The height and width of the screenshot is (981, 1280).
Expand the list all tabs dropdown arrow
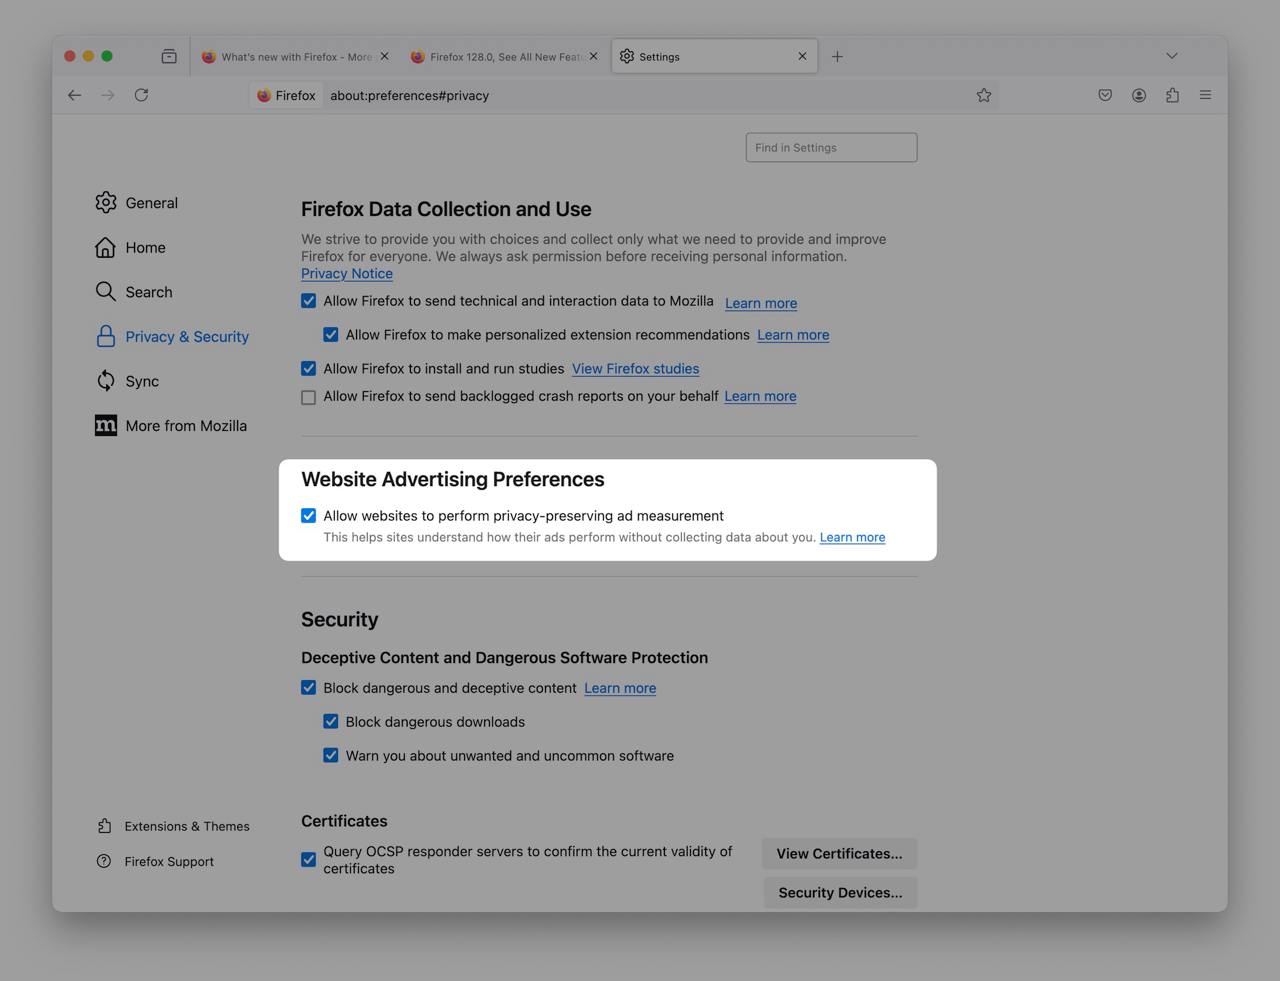[1172, 56]
